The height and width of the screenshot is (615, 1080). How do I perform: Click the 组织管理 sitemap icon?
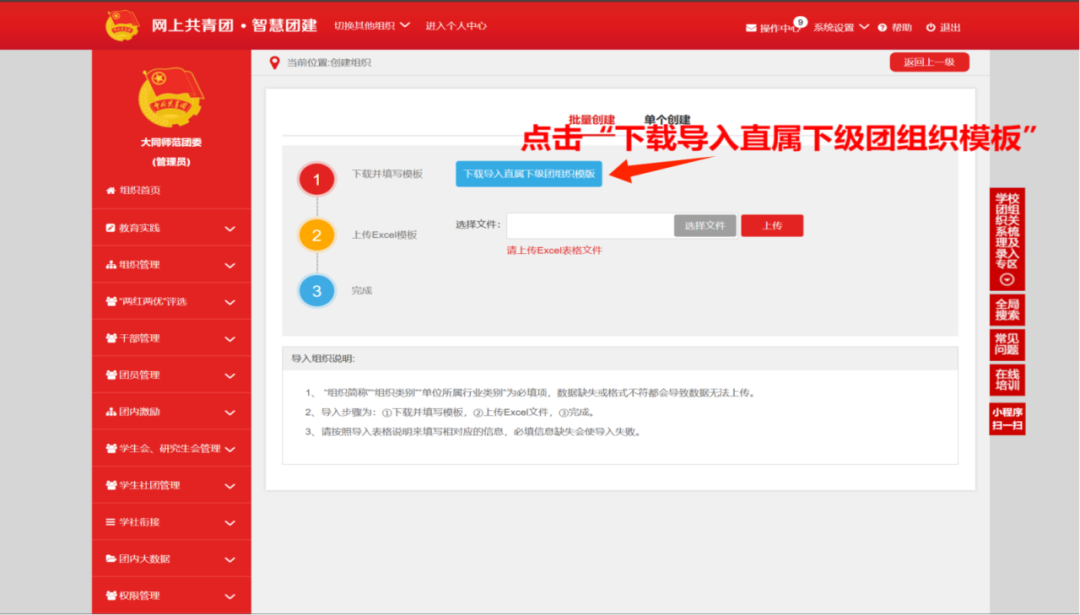110,263
